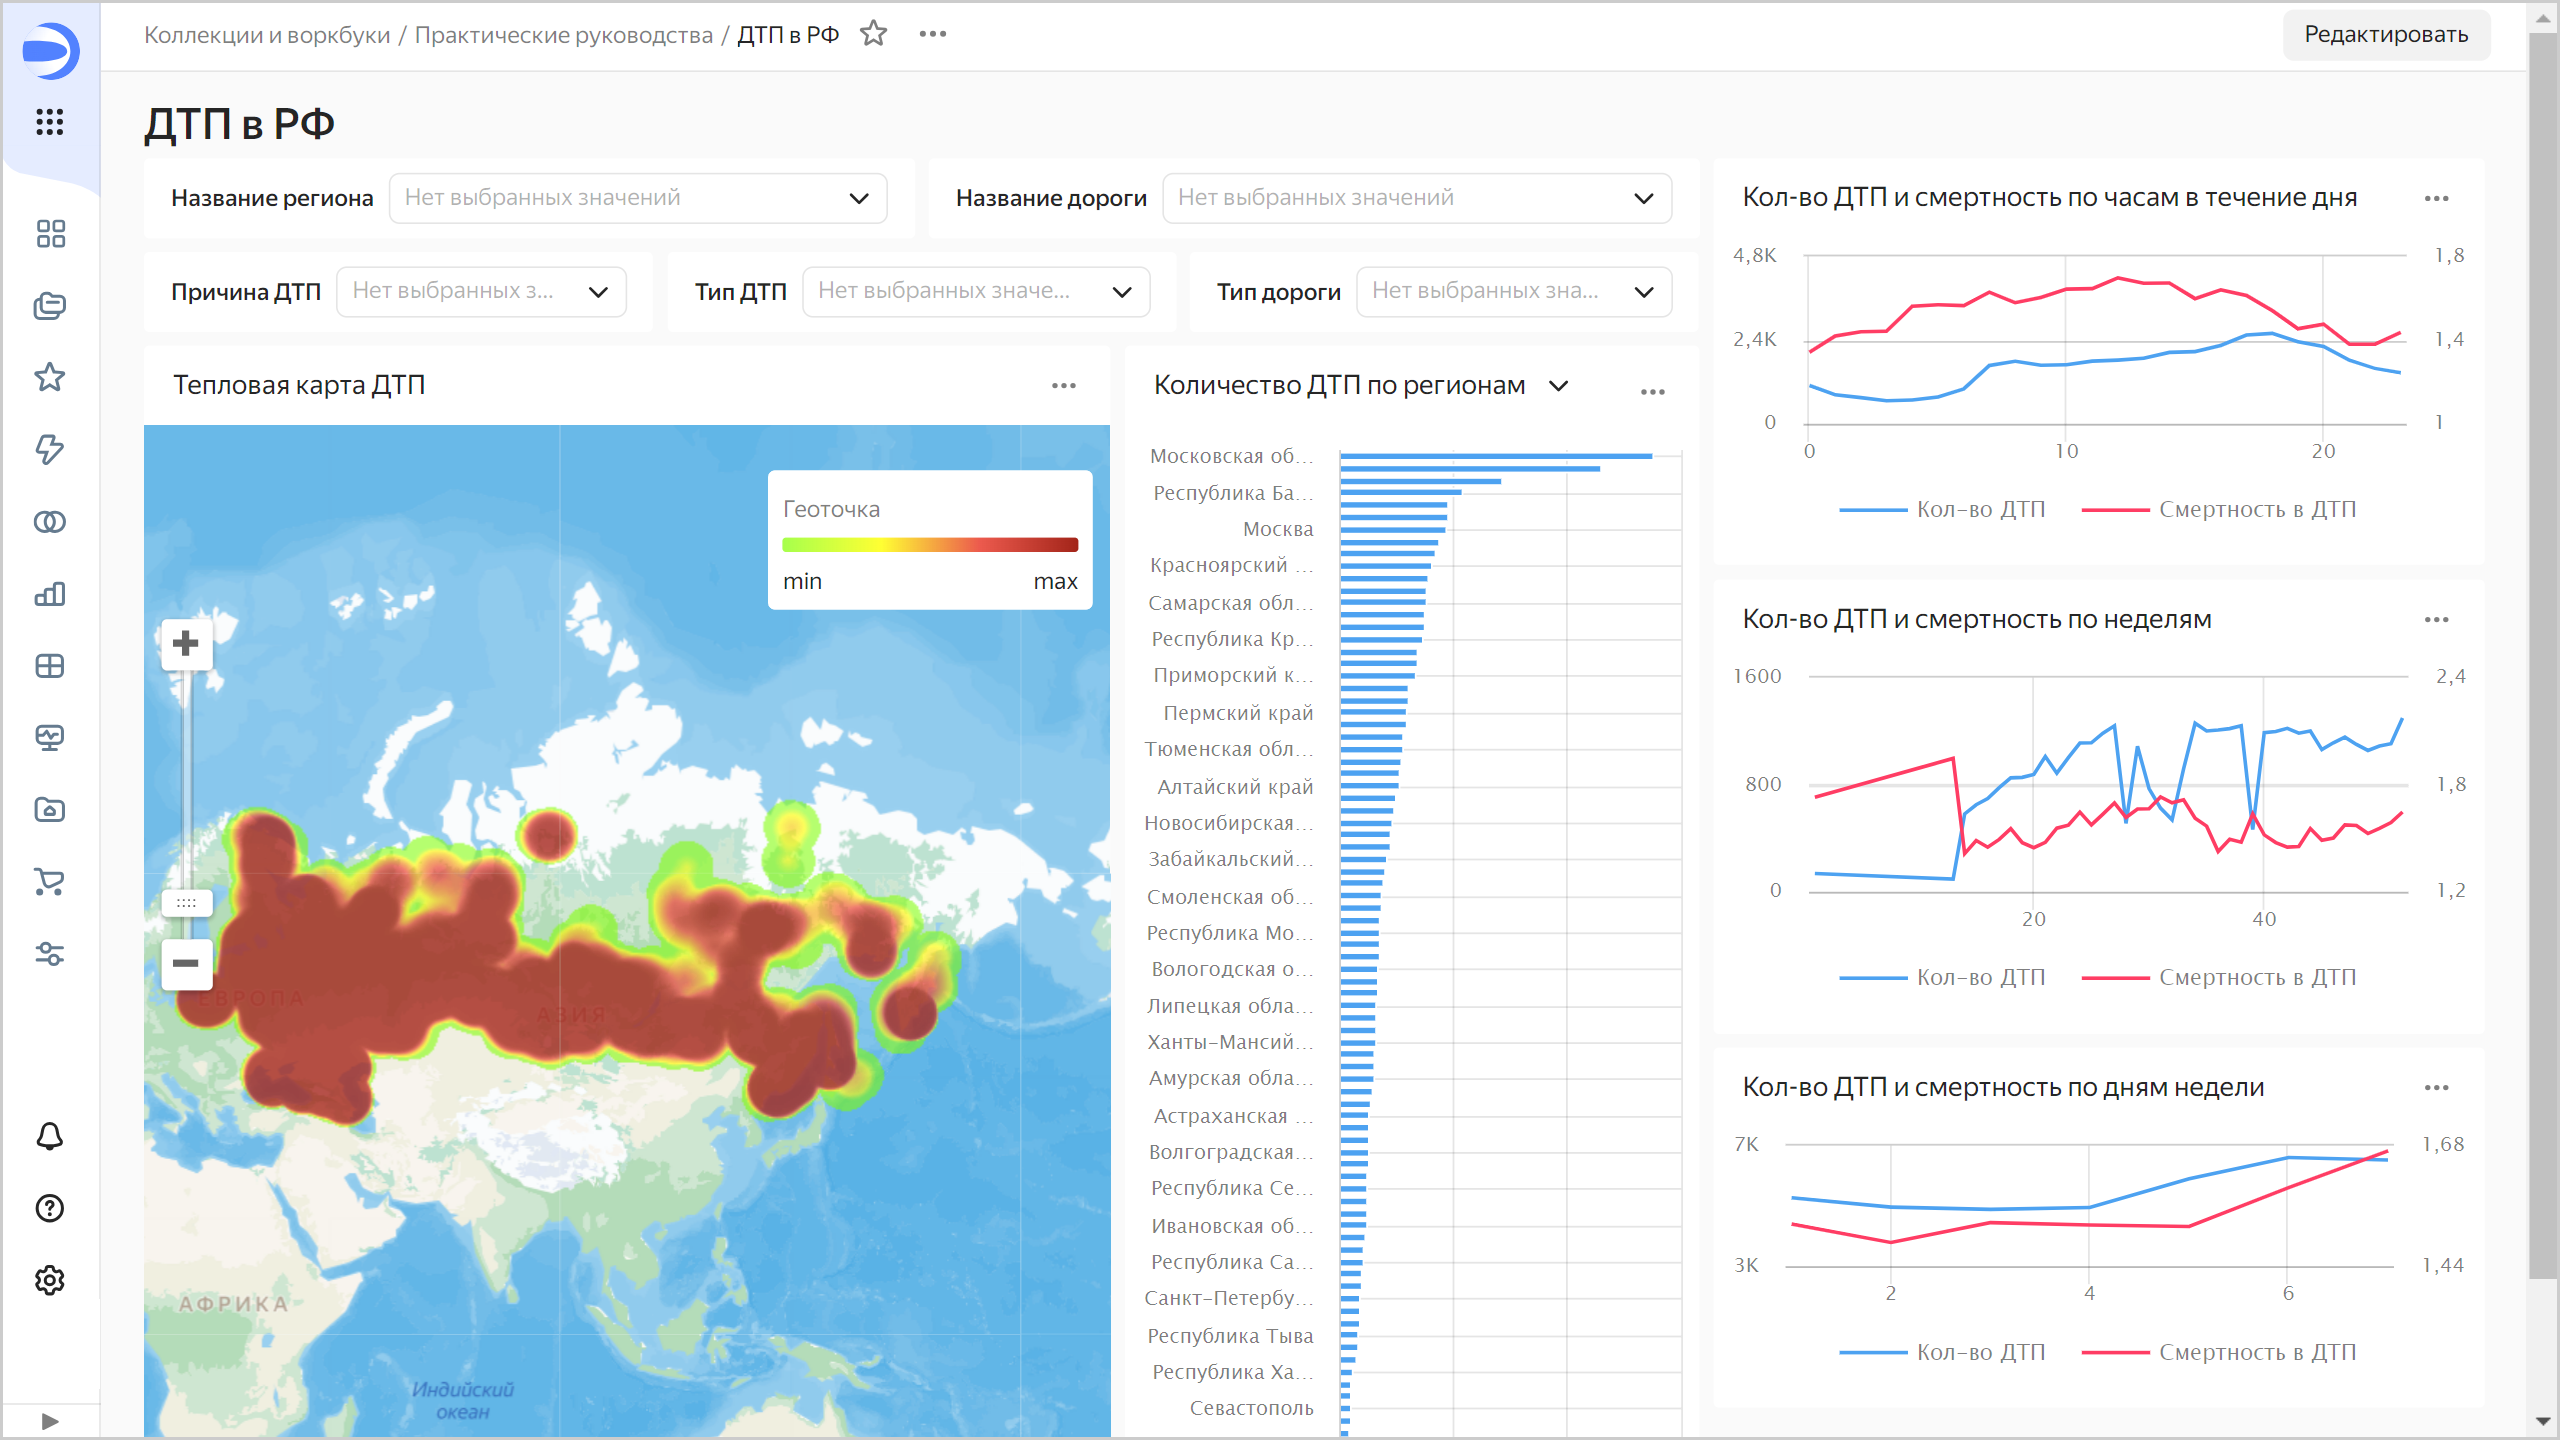Open the apps grid menu icon
2560x1440 pixels.
click(x=50, y=122)
